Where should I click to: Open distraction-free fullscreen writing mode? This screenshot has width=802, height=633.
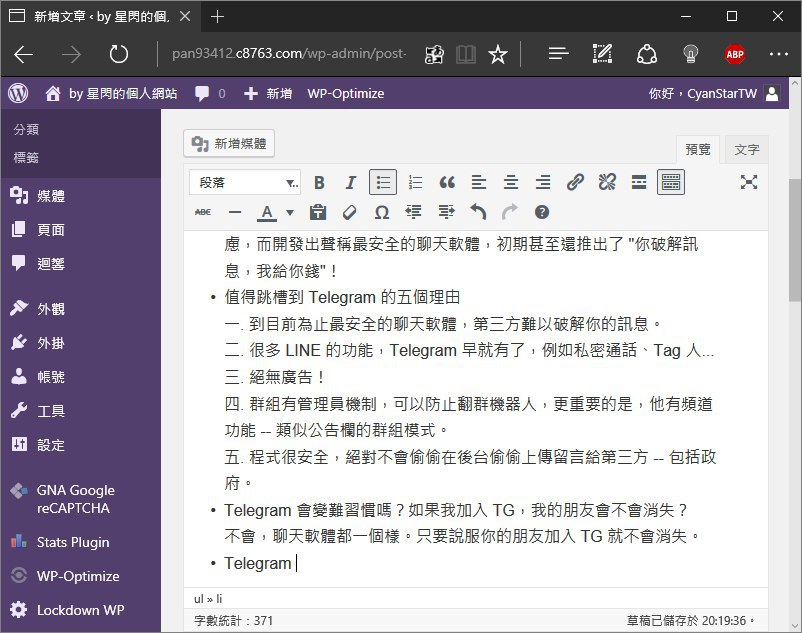[748, 182]
